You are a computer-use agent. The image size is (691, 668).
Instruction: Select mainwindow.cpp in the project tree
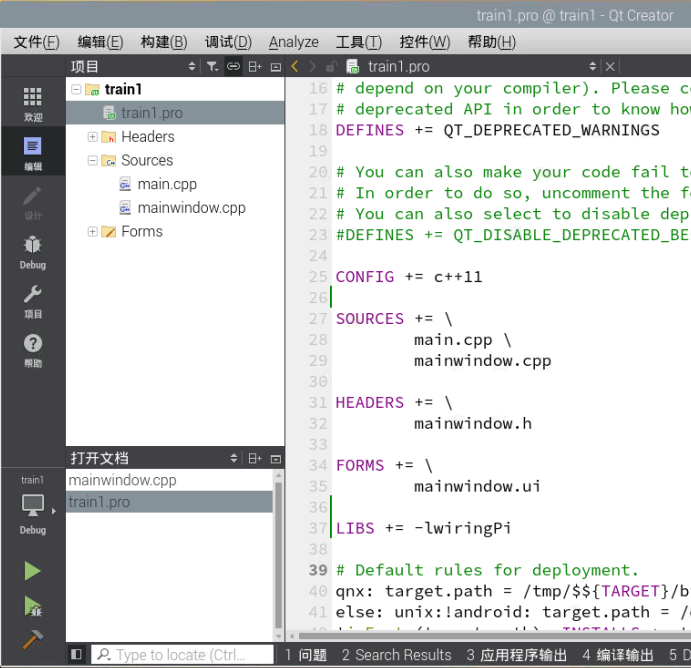pos(191,208)
